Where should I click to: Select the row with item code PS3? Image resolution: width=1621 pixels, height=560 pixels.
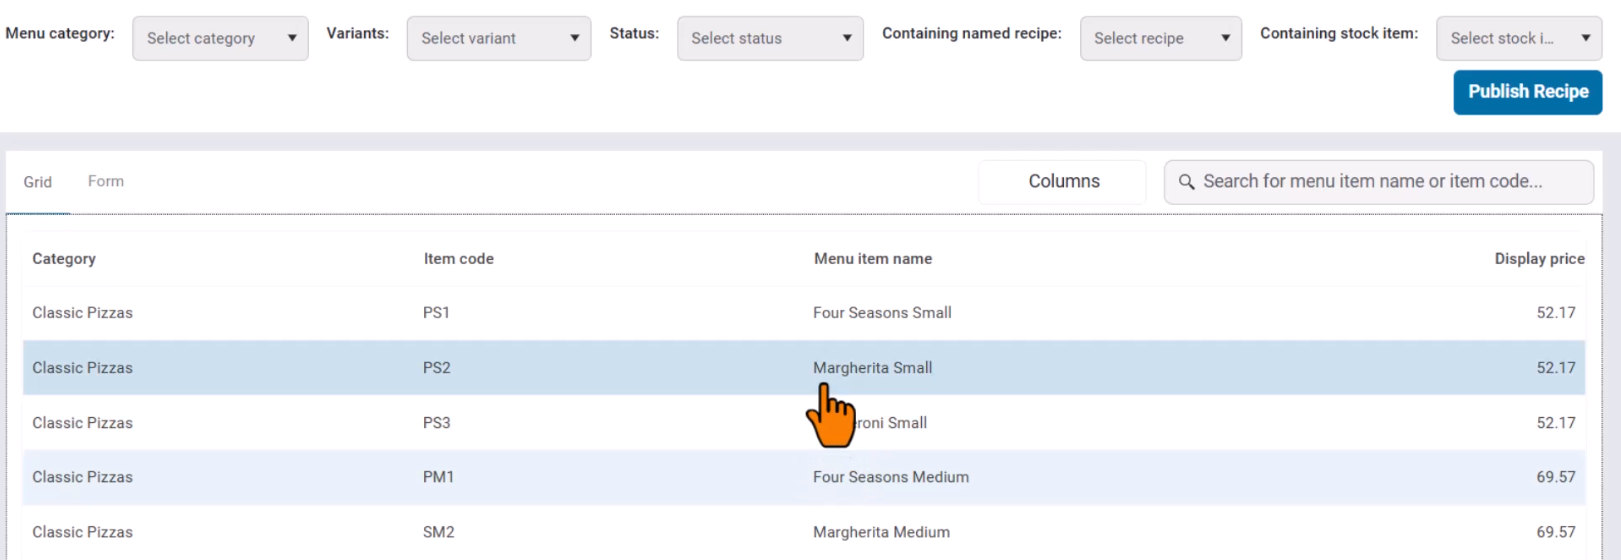tap(437, 423)
